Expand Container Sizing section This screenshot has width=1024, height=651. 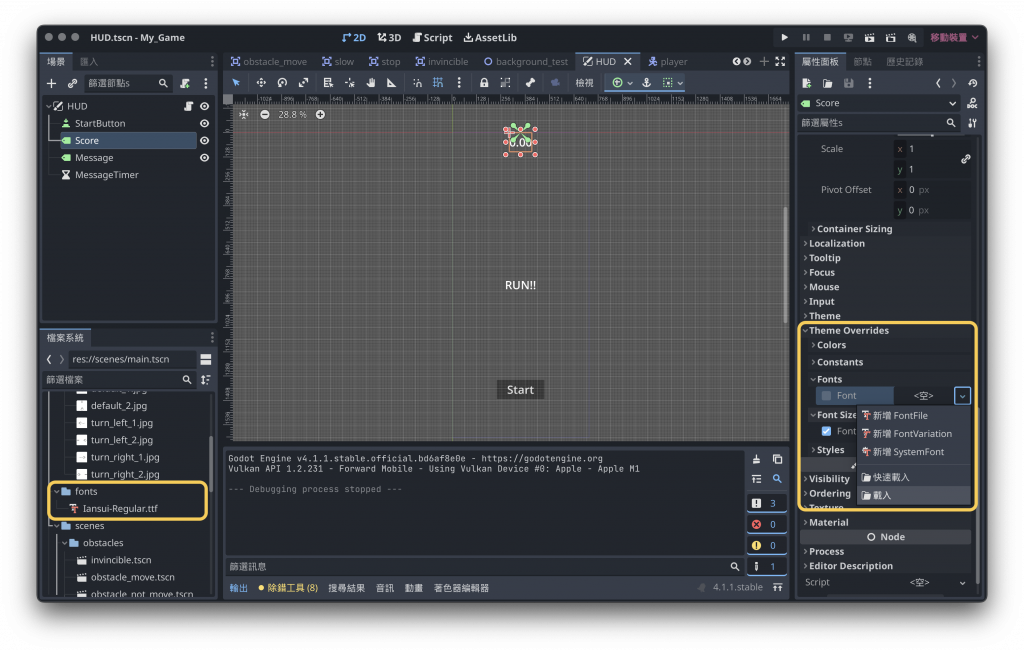(x=852, y=229)
